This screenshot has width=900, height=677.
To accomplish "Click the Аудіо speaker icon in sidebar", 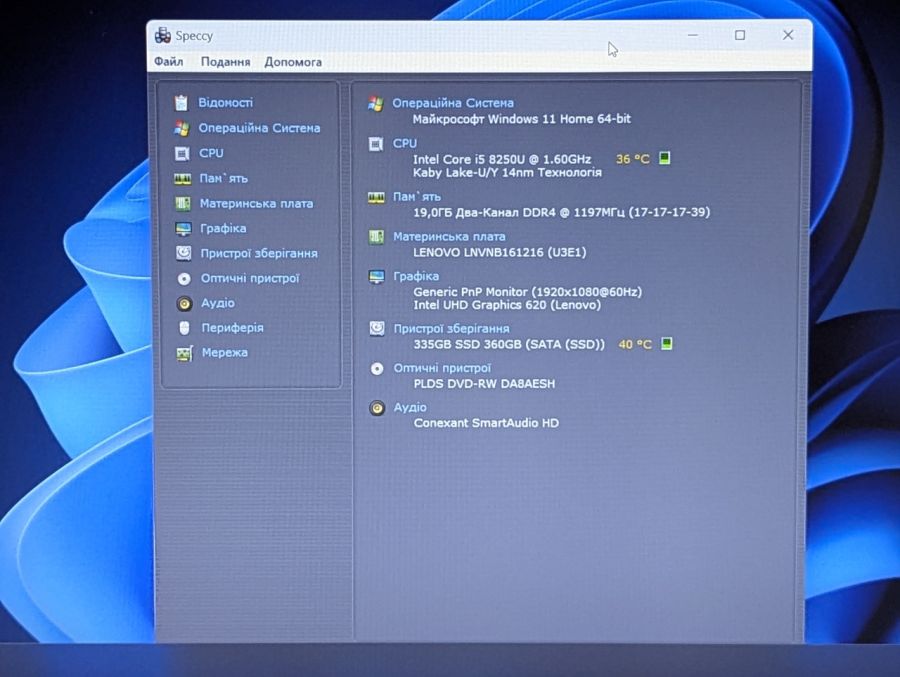I will (x=184, y=303).
